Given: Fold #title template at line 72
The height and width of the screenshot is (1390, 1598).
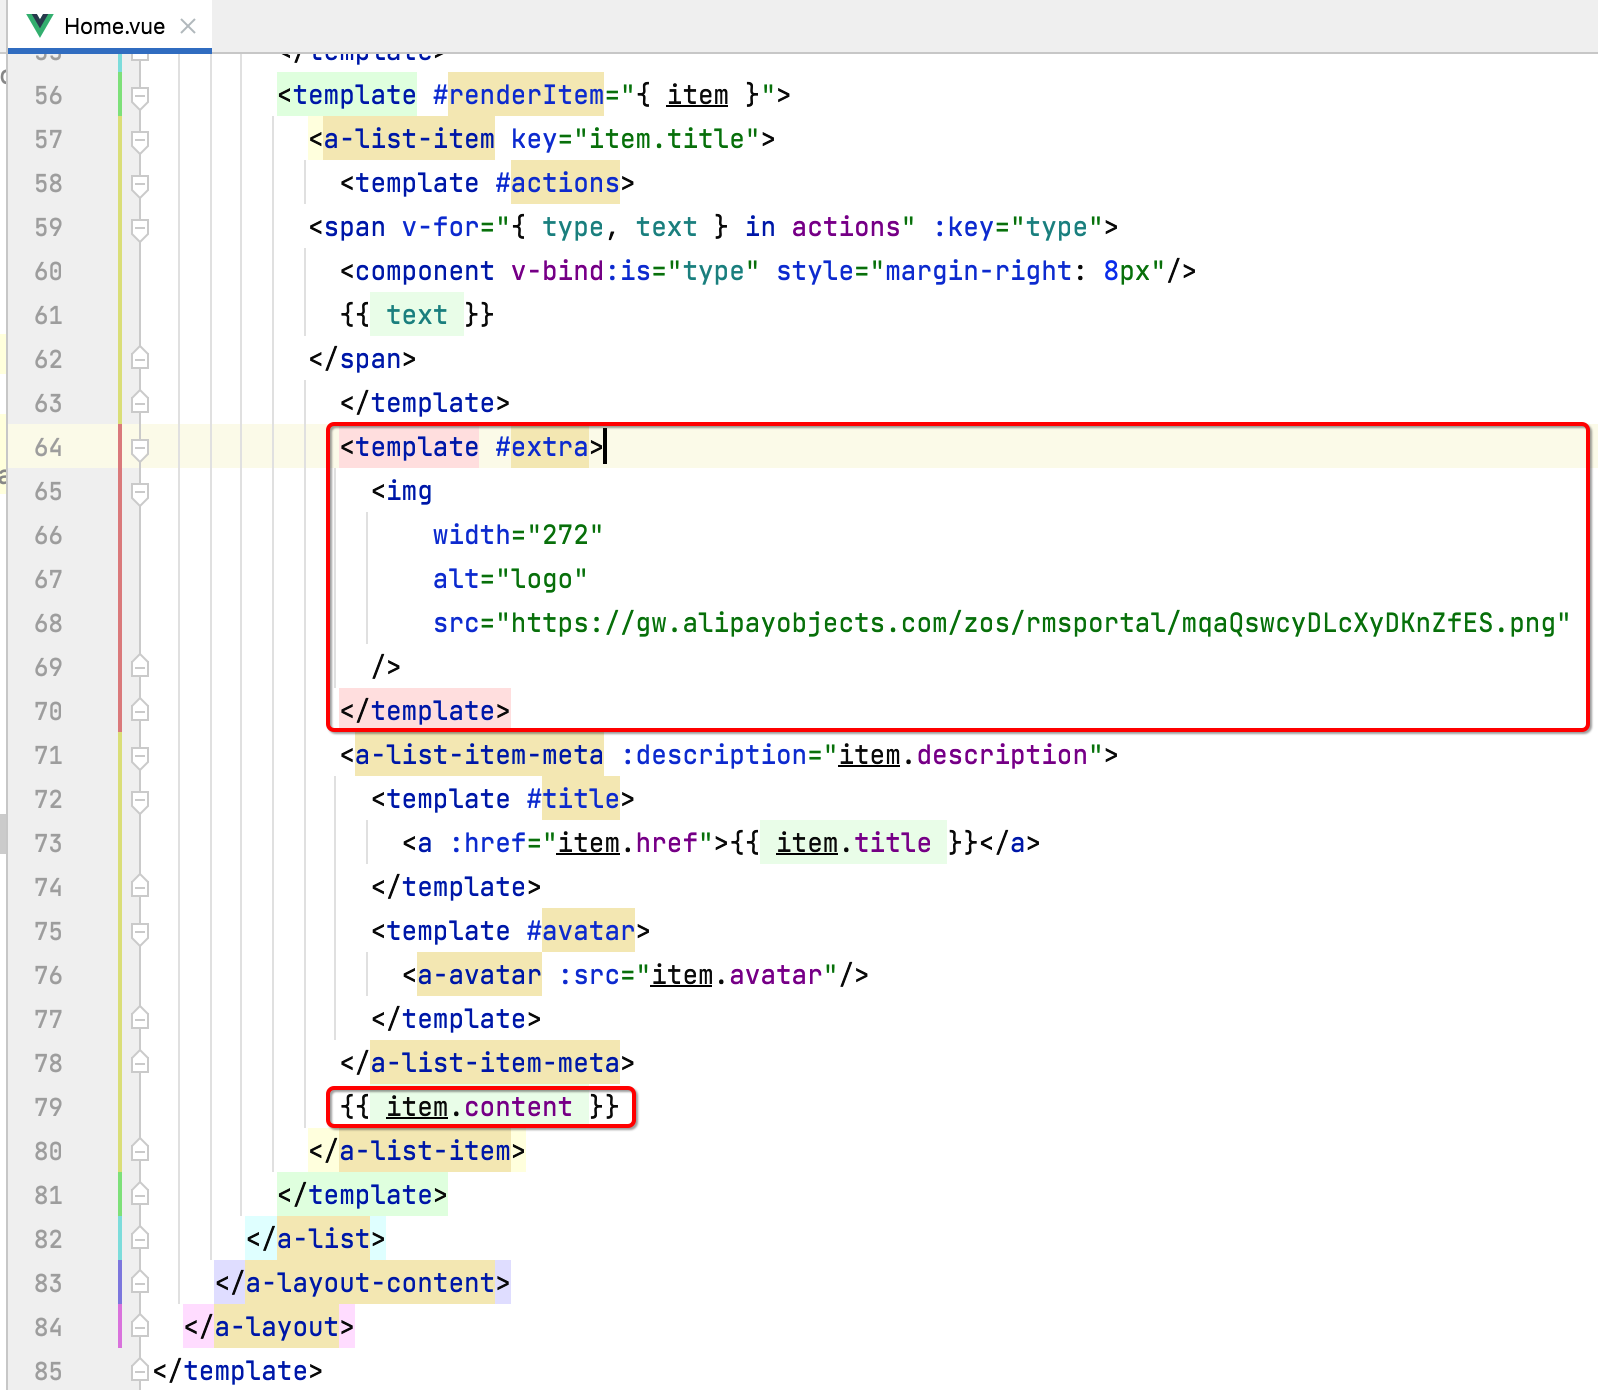Looking at the screenshot, I should 140,800.
